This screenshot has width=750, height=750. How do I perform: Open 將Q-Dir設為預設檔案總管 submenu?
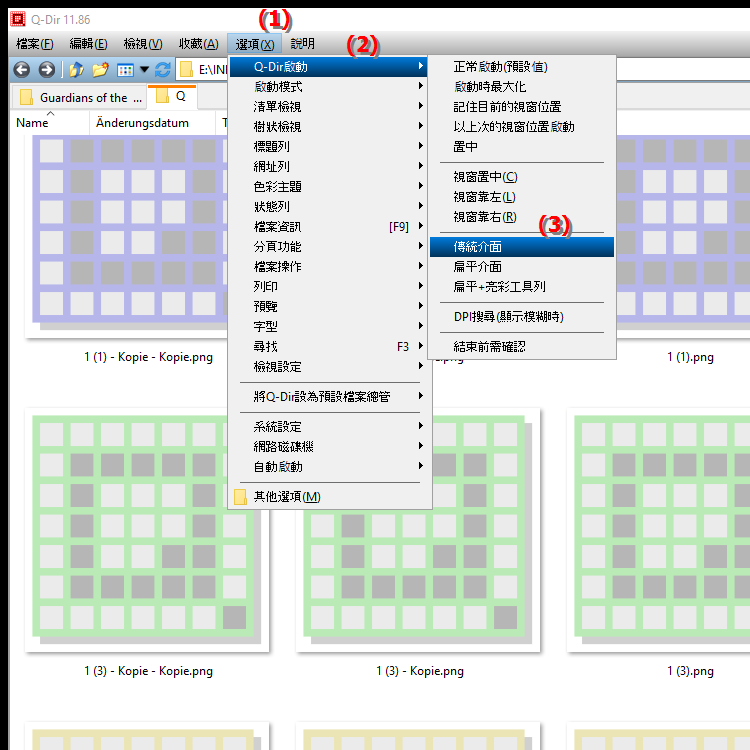click(x=329, y=397)
